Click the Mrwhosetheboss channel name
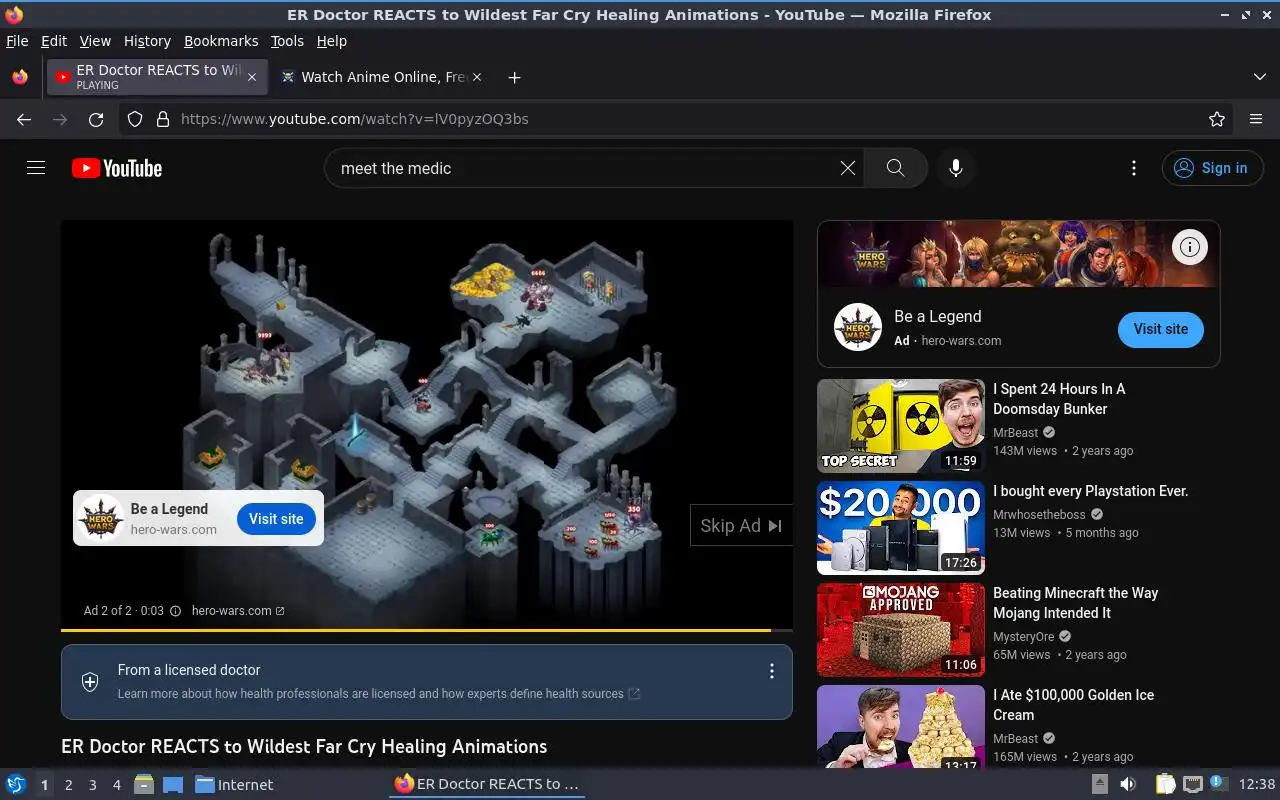 tap(1039, 515)
